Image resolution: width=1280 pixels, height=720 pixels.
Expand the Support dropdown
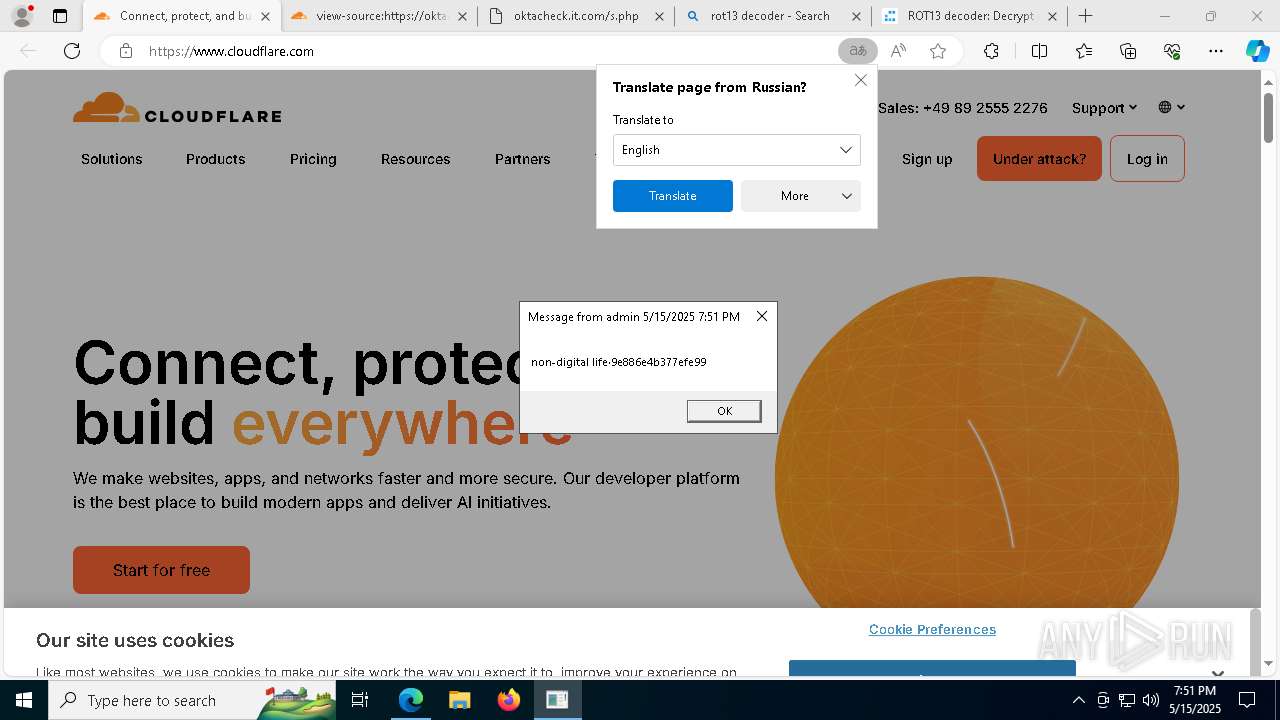1104,108
